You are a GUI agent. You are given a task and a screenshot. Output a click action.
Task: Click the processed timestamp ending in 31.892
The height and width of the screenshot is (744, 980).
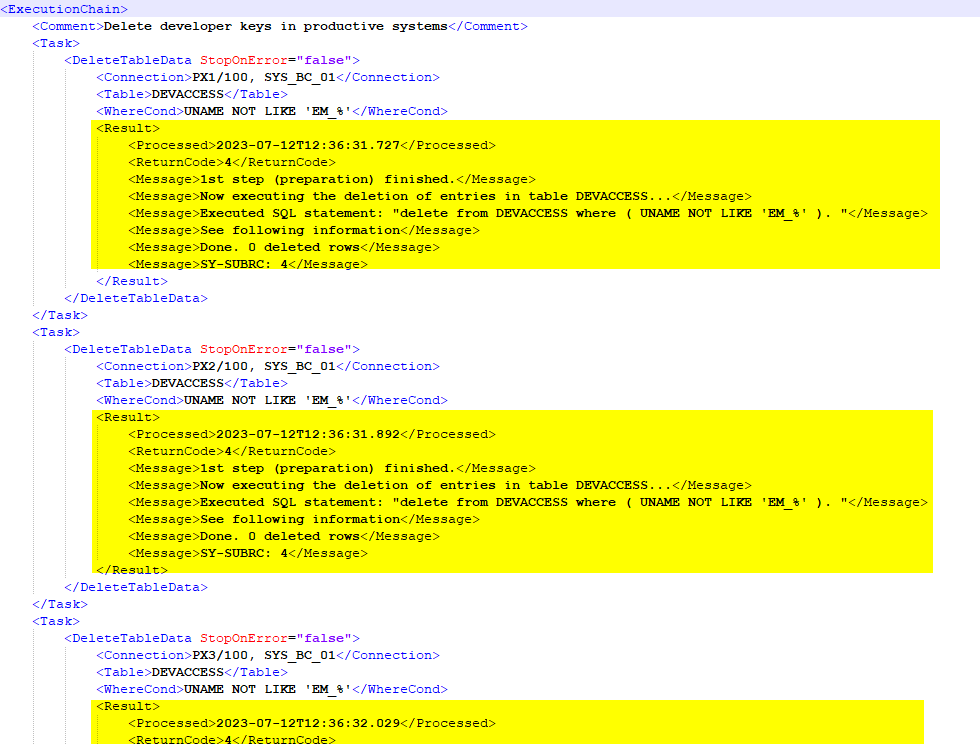pyautogui.click(x=308, y=434)
